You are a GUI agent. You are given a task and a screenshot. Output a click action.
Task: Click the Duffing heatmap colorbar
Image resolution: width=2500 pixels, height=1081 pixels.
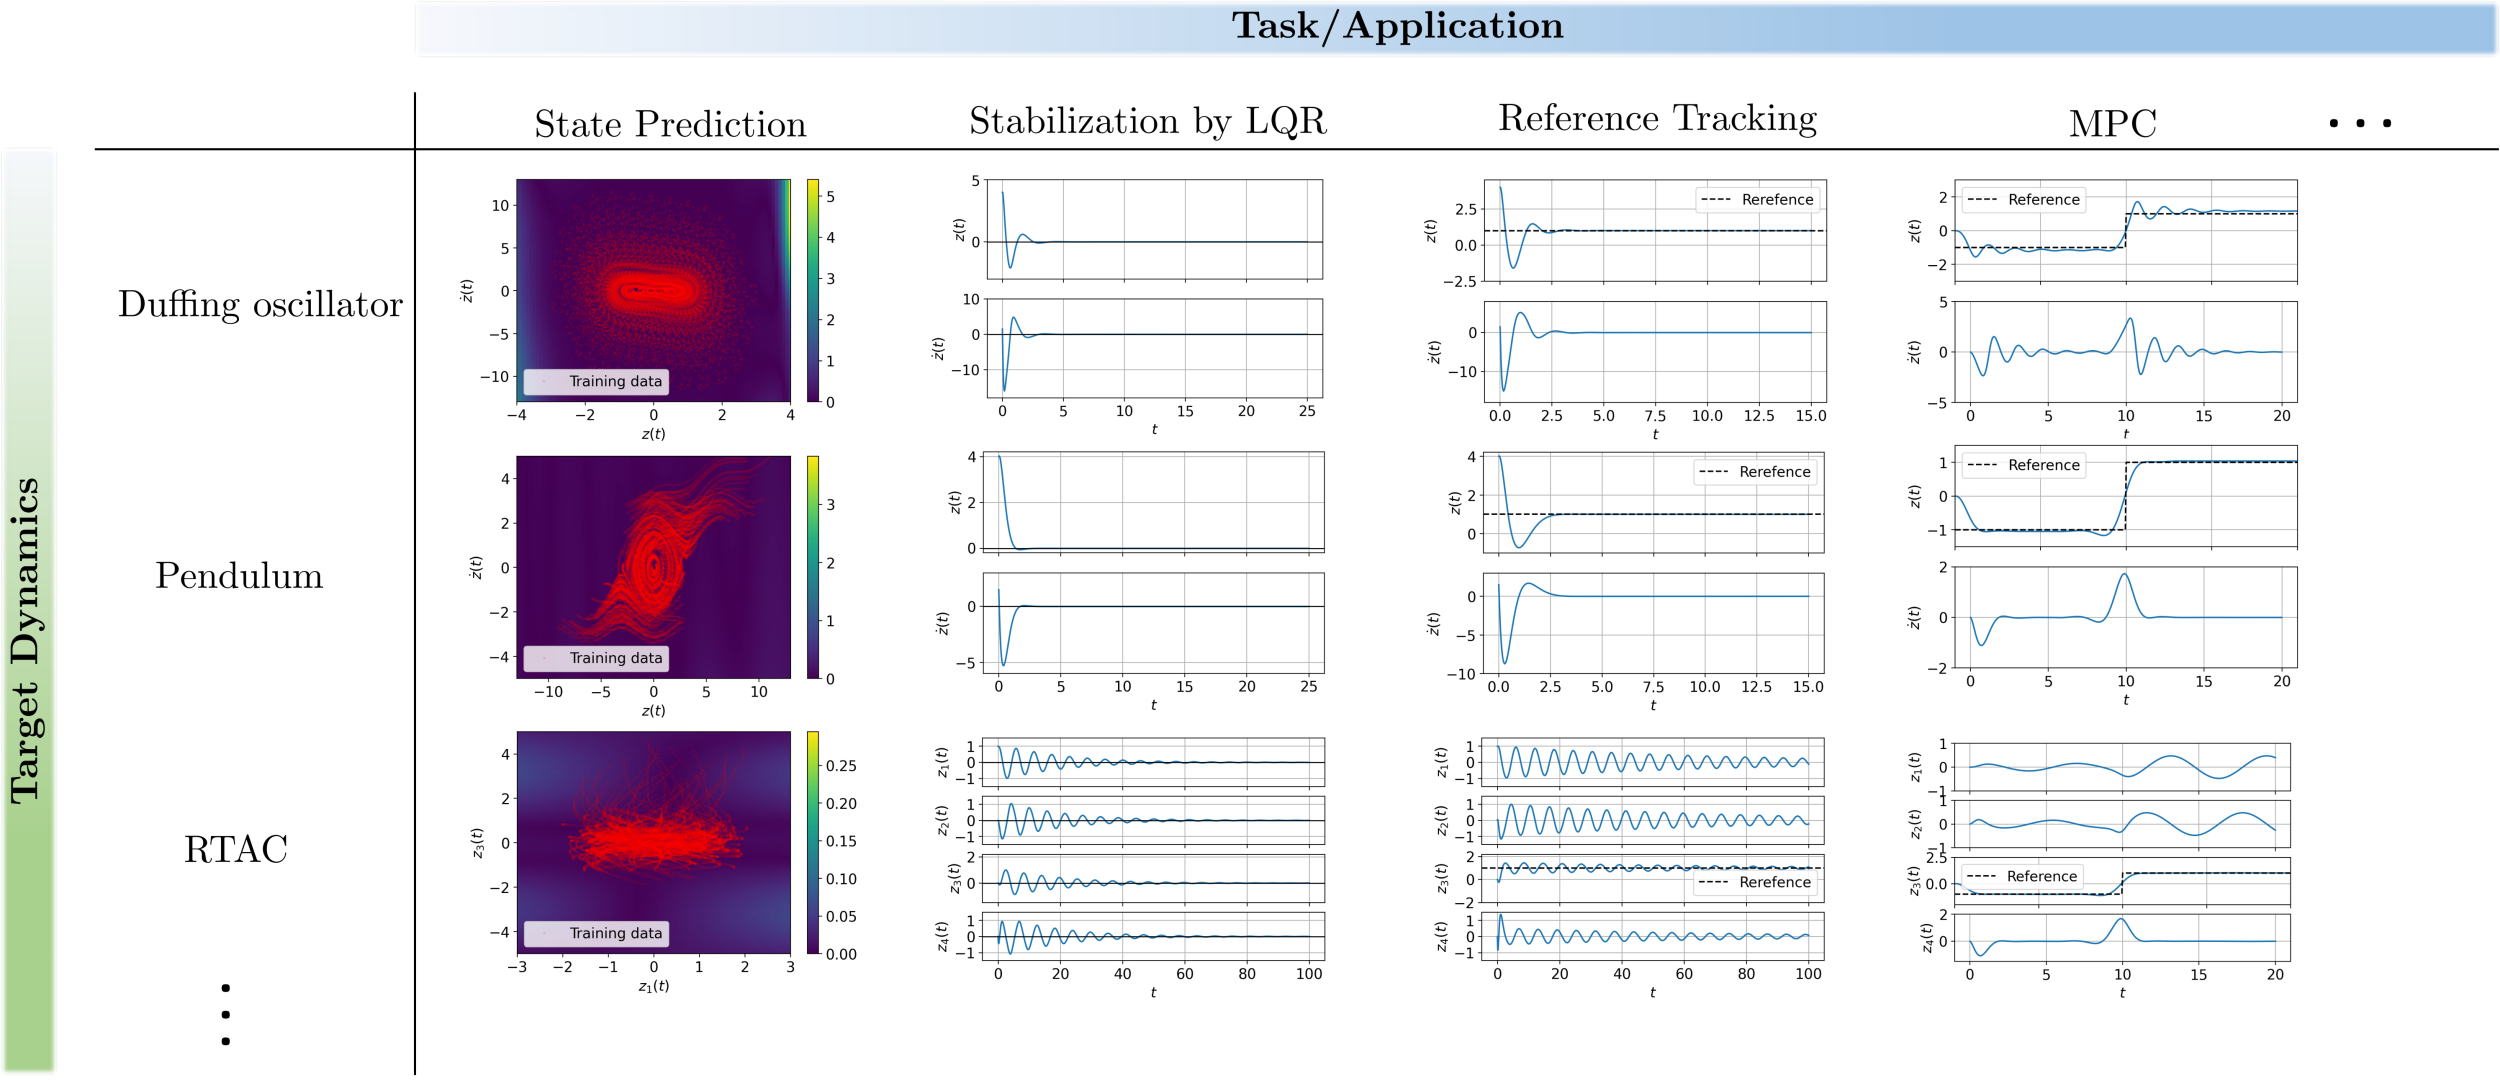(813, 290)
